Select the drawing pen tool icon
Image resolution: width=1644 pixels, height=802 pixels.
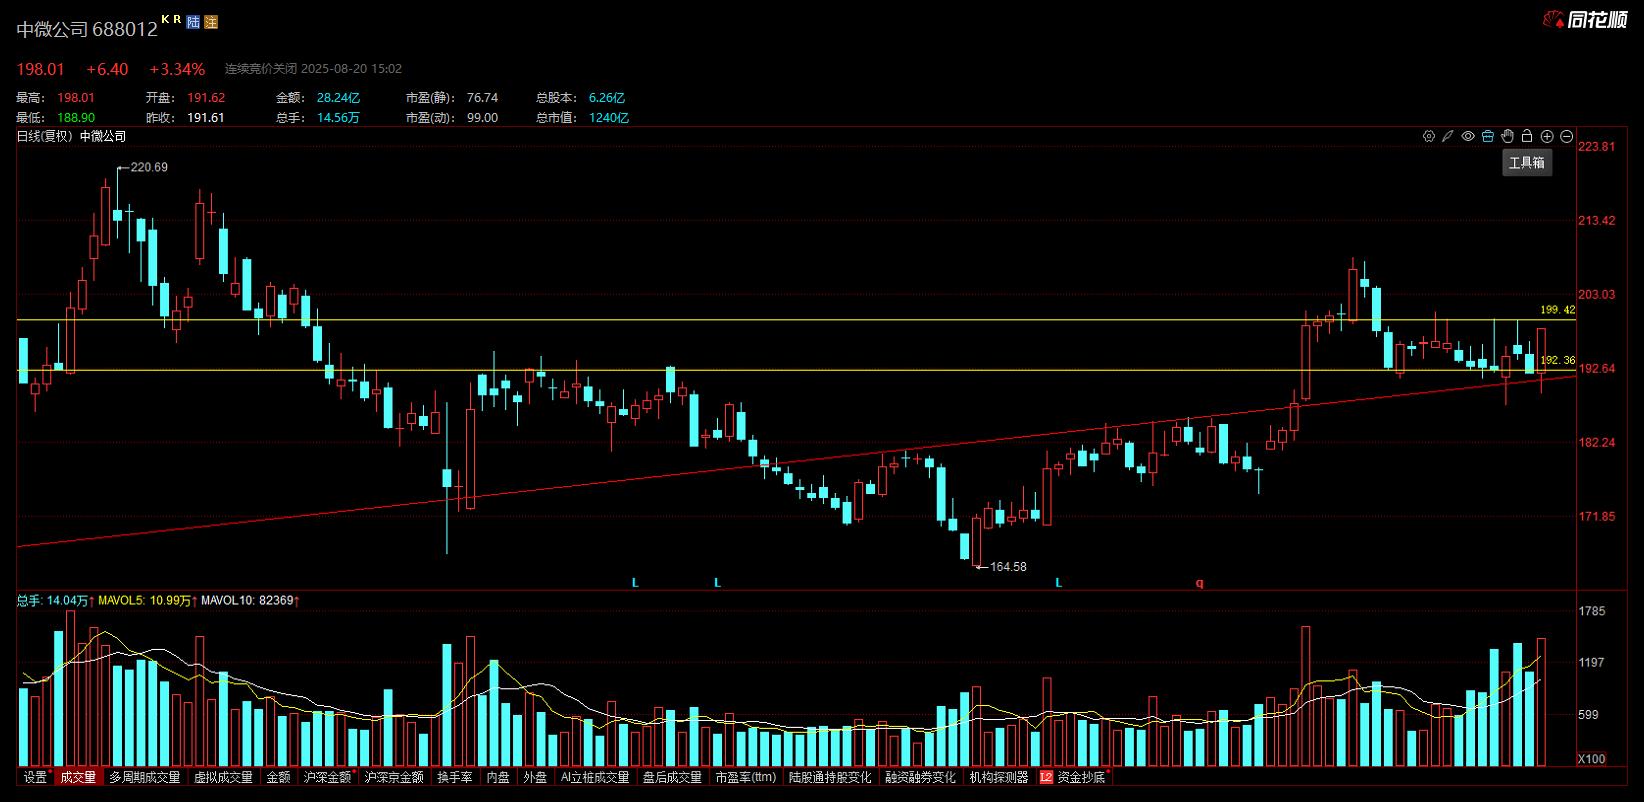pos(1447,136)
